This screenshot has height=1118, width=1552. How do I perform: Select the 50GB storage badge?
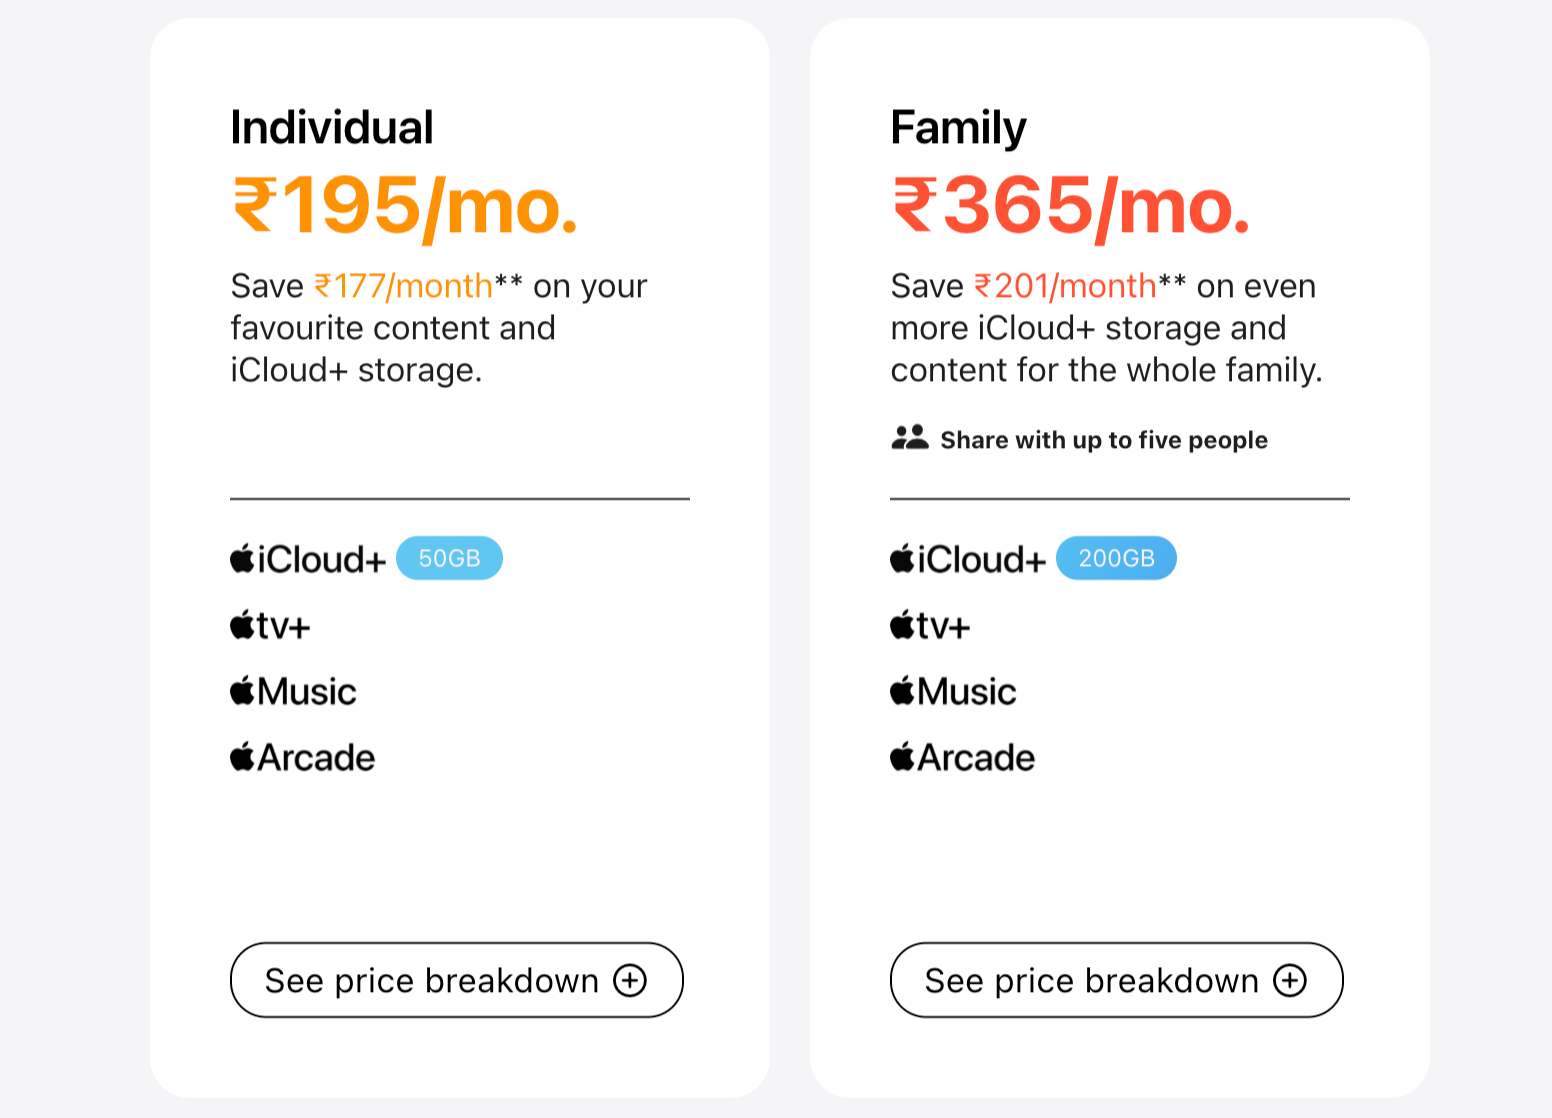(x=449, y=558)
